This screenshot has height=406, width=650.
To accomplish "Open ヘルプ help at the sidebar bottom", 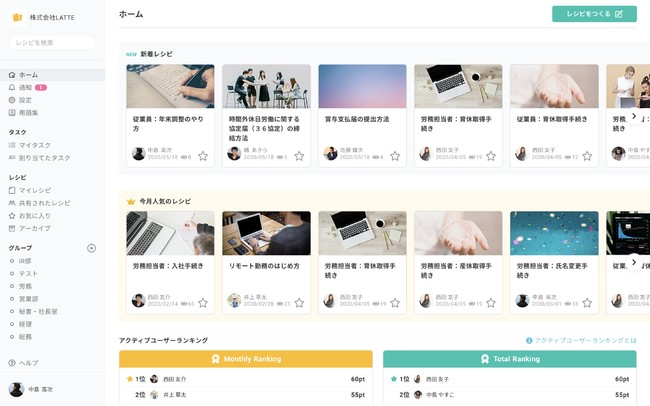I will [x=28, y=363].
